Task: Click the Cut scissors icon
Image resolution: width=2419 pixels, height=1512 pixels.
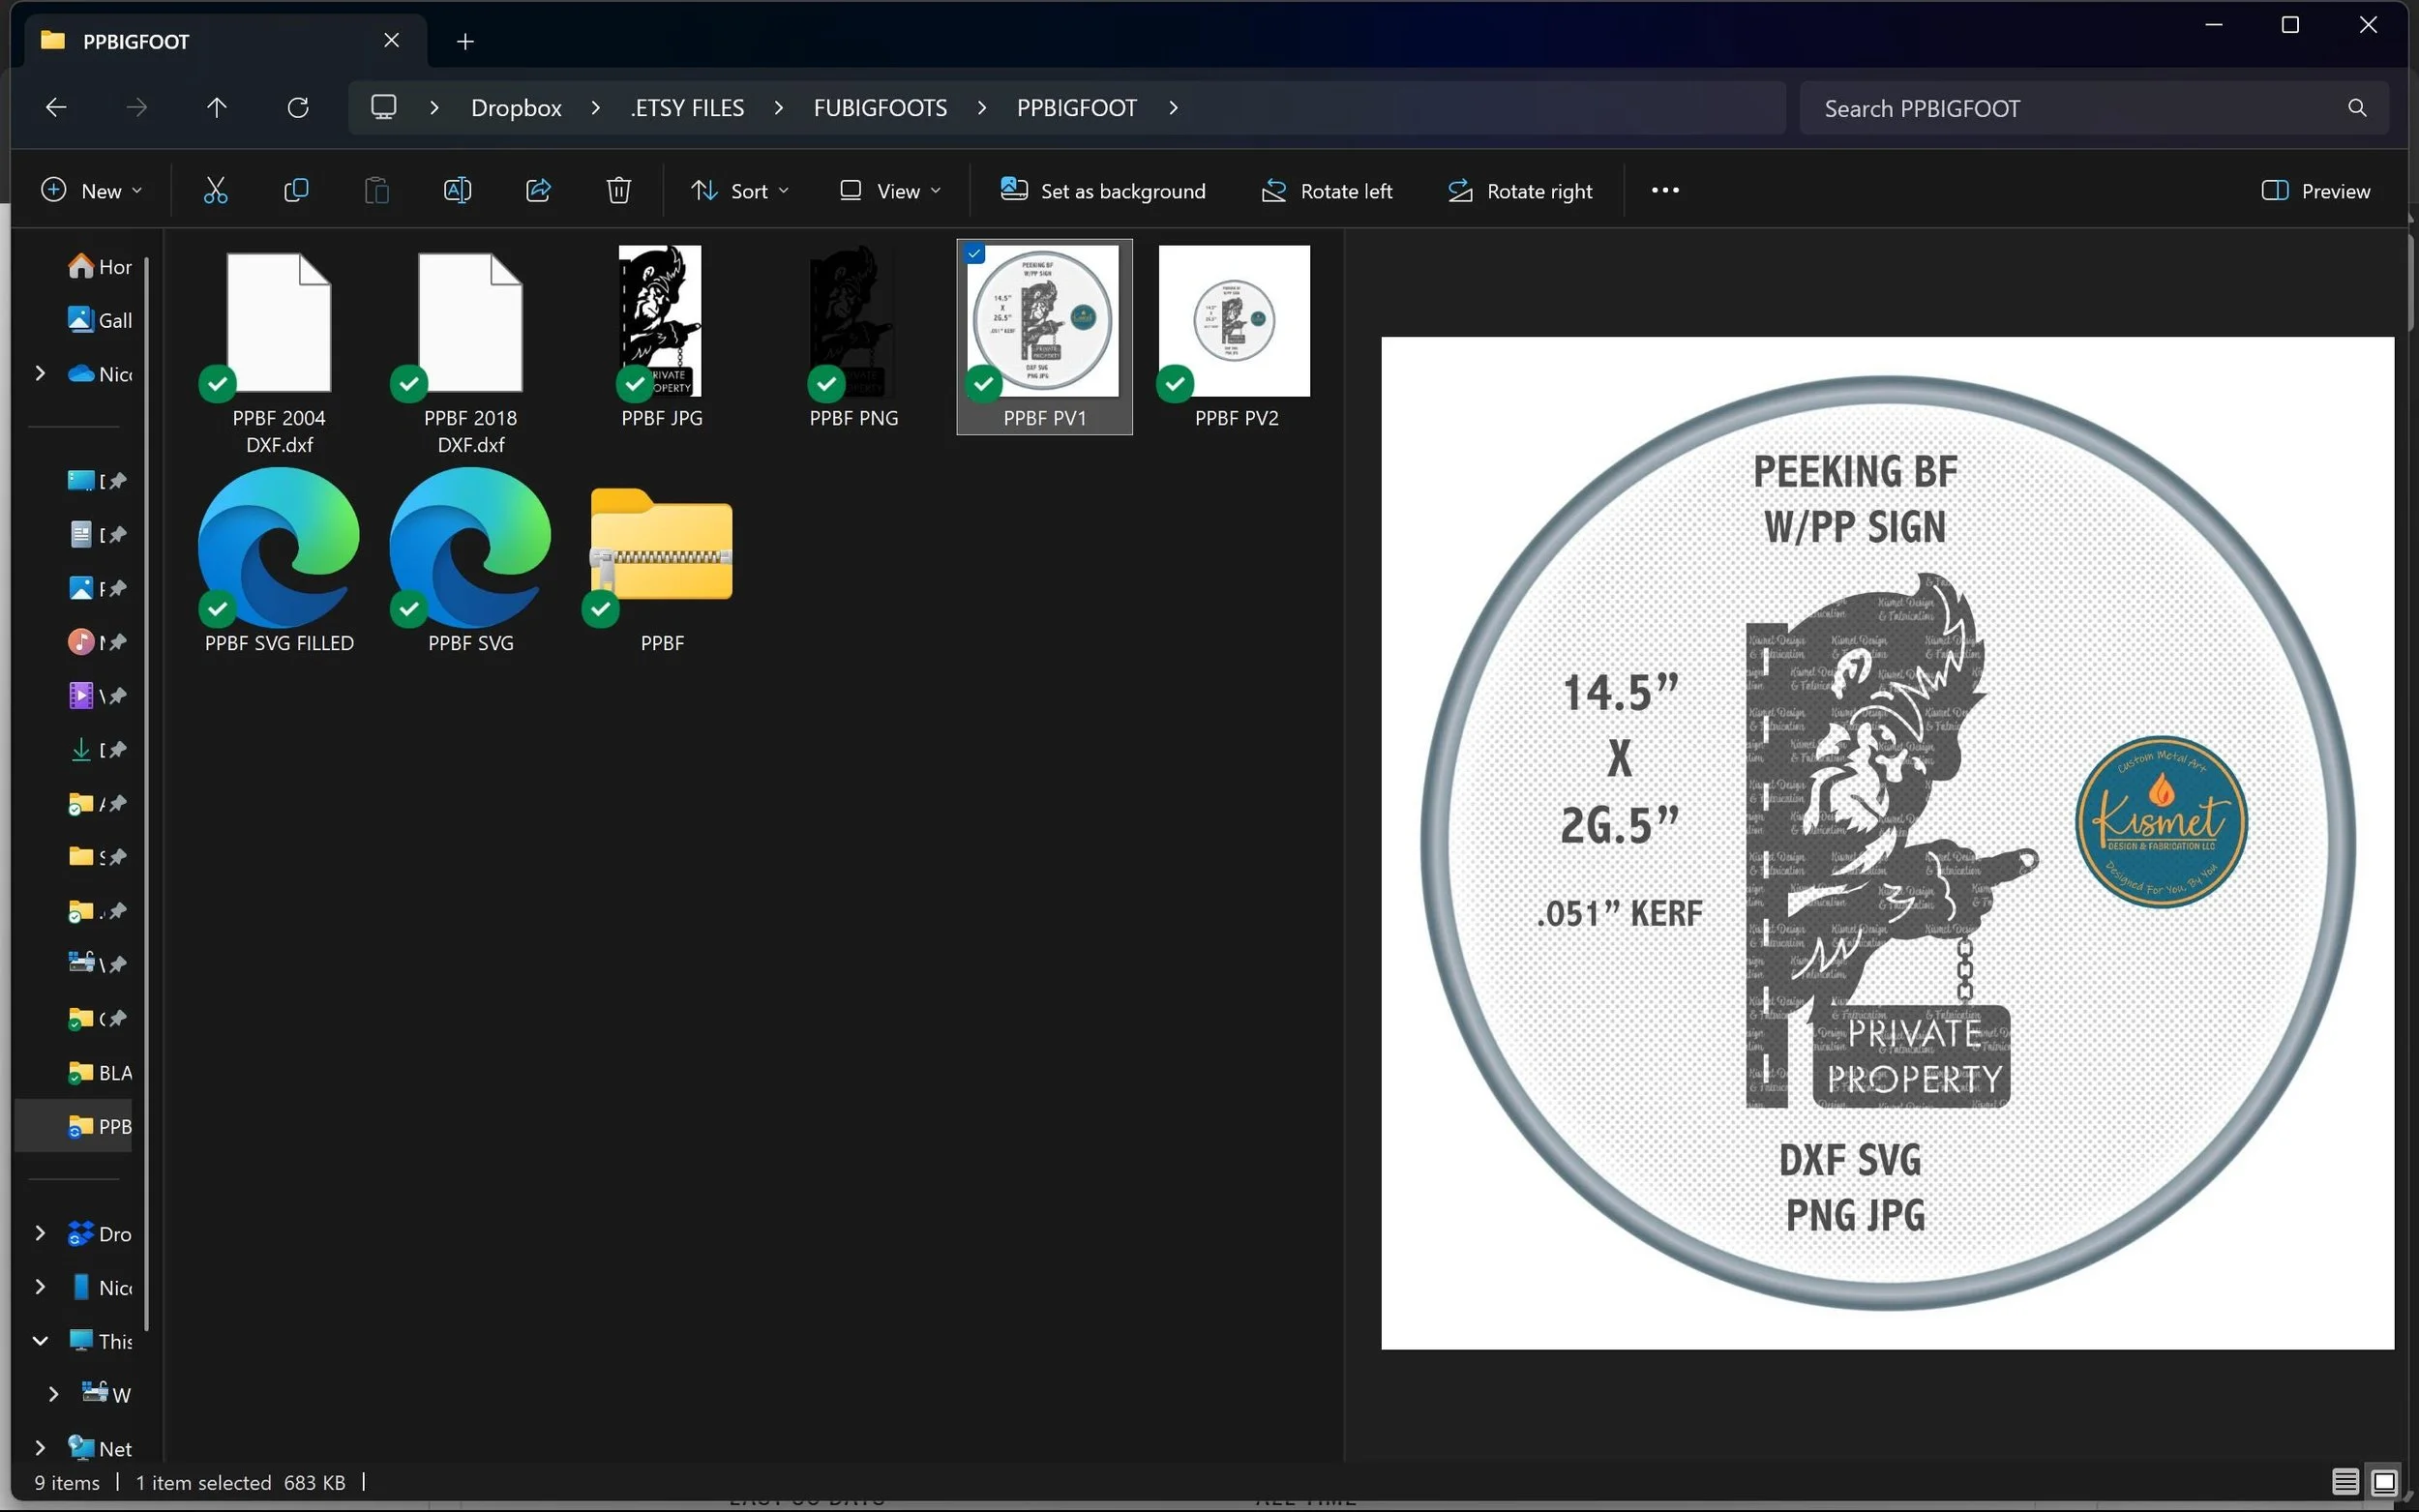Action: coord(215,190)
